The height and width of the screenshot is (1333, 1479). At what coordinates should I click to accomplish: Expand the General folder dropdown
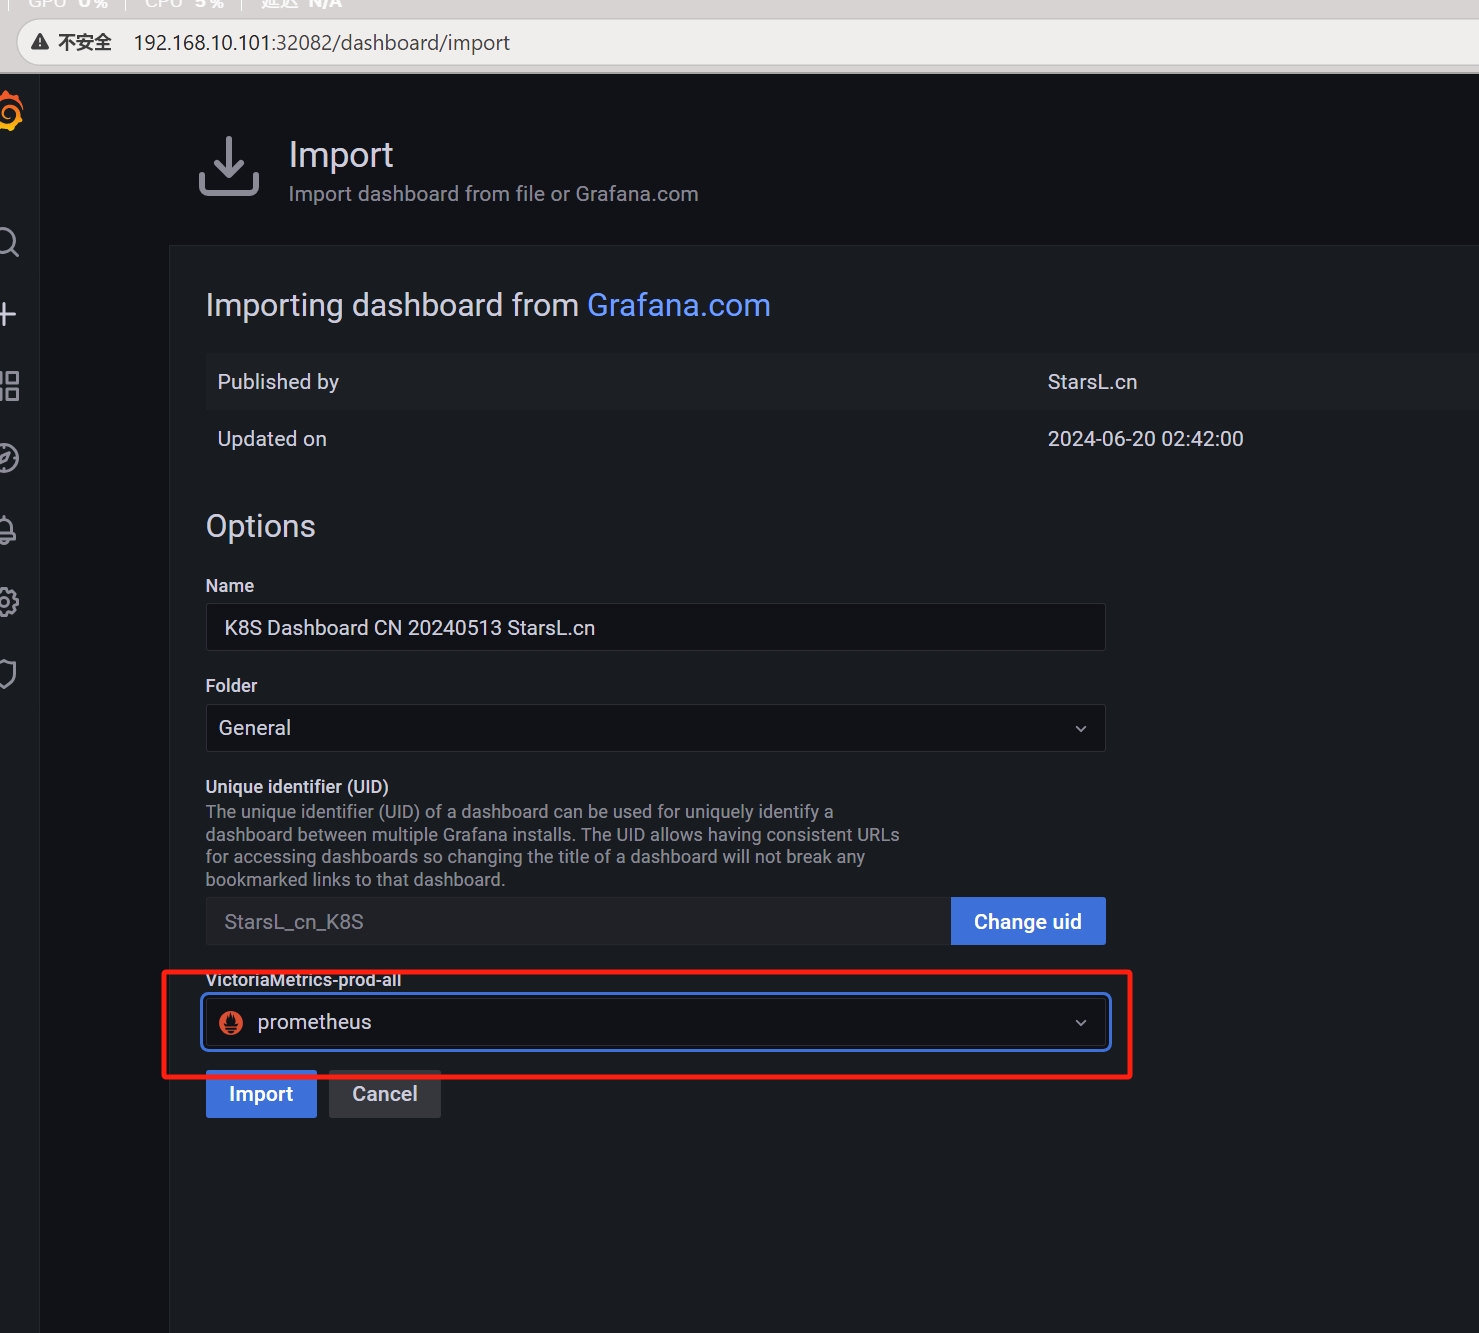(x=655, y=728)
